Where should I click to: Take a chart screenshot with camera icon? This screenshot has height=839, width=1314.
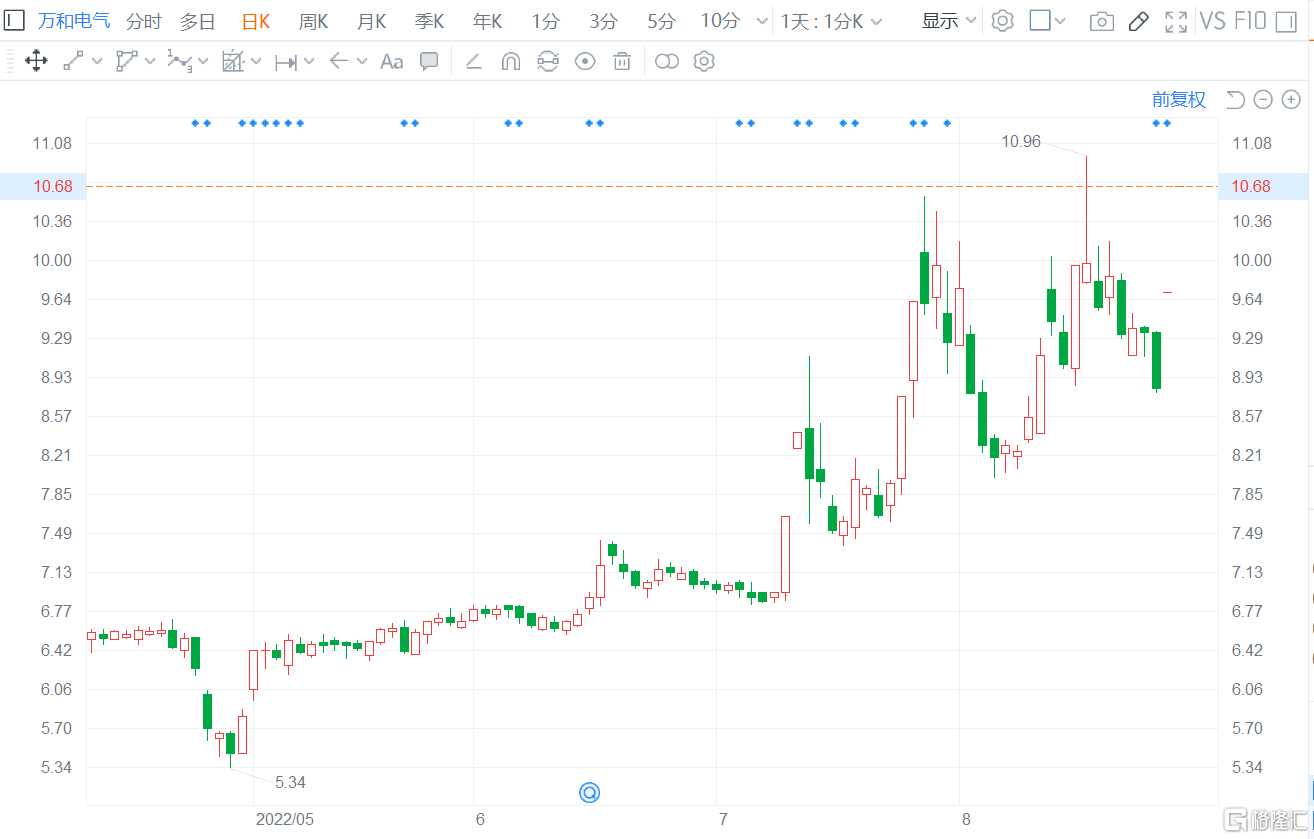pyautogui.click(x=1102, y=22)
